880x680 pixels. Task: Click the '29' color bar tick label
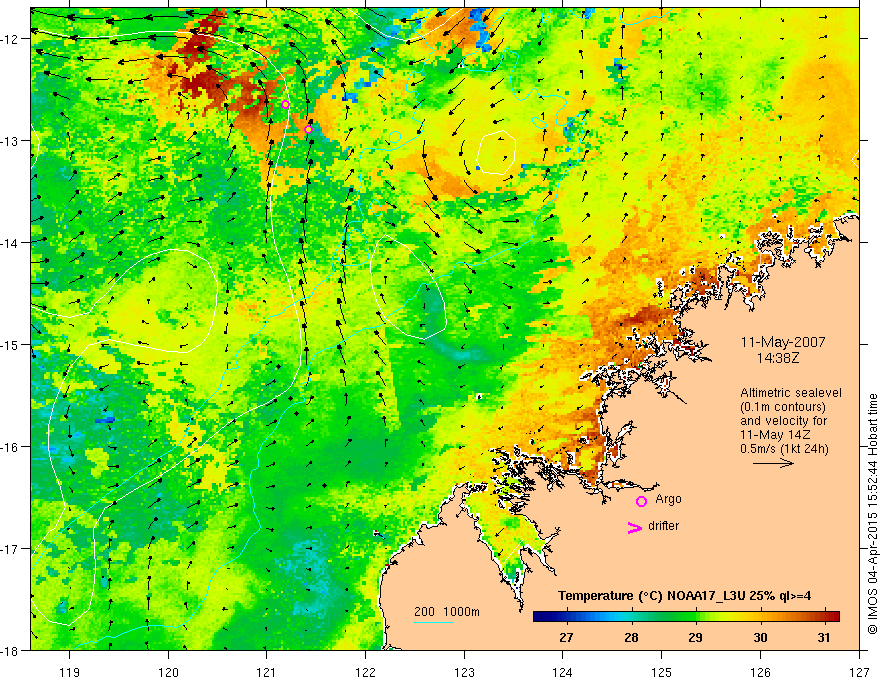pyautogui.click(x=695, y=637)
